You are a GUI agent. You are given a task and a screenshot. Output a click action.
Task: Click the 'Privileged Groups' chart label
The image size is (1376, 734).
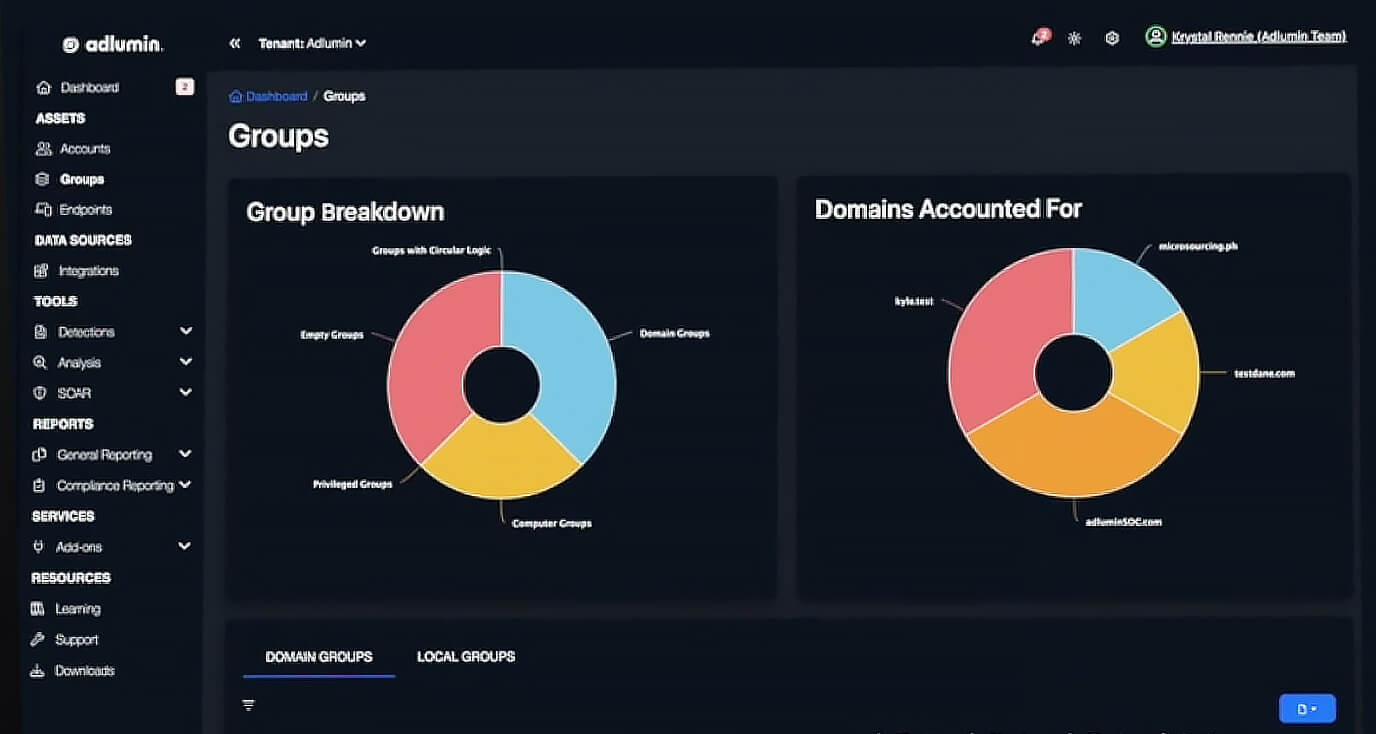tap(352, 484)
